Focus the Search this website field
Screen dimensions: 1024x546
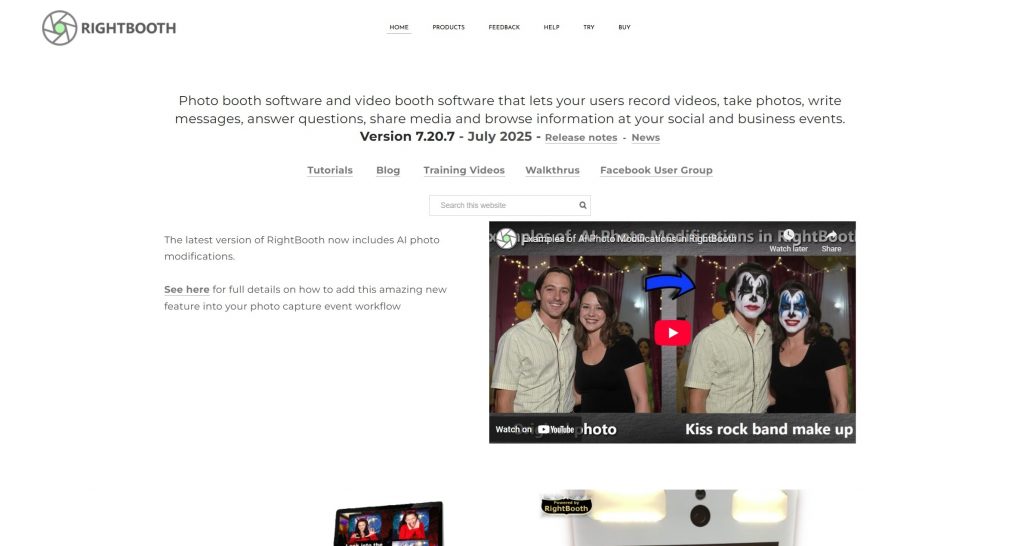(x=509, y=205)
